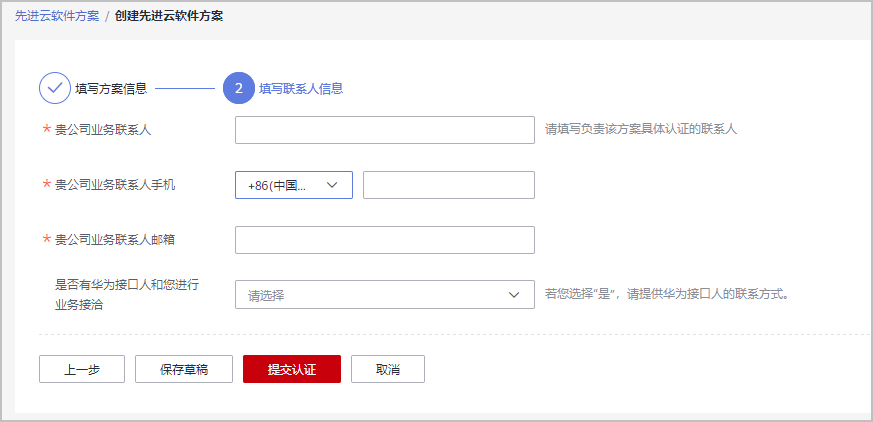Submit with the 提交认证 button

point(292,369)
